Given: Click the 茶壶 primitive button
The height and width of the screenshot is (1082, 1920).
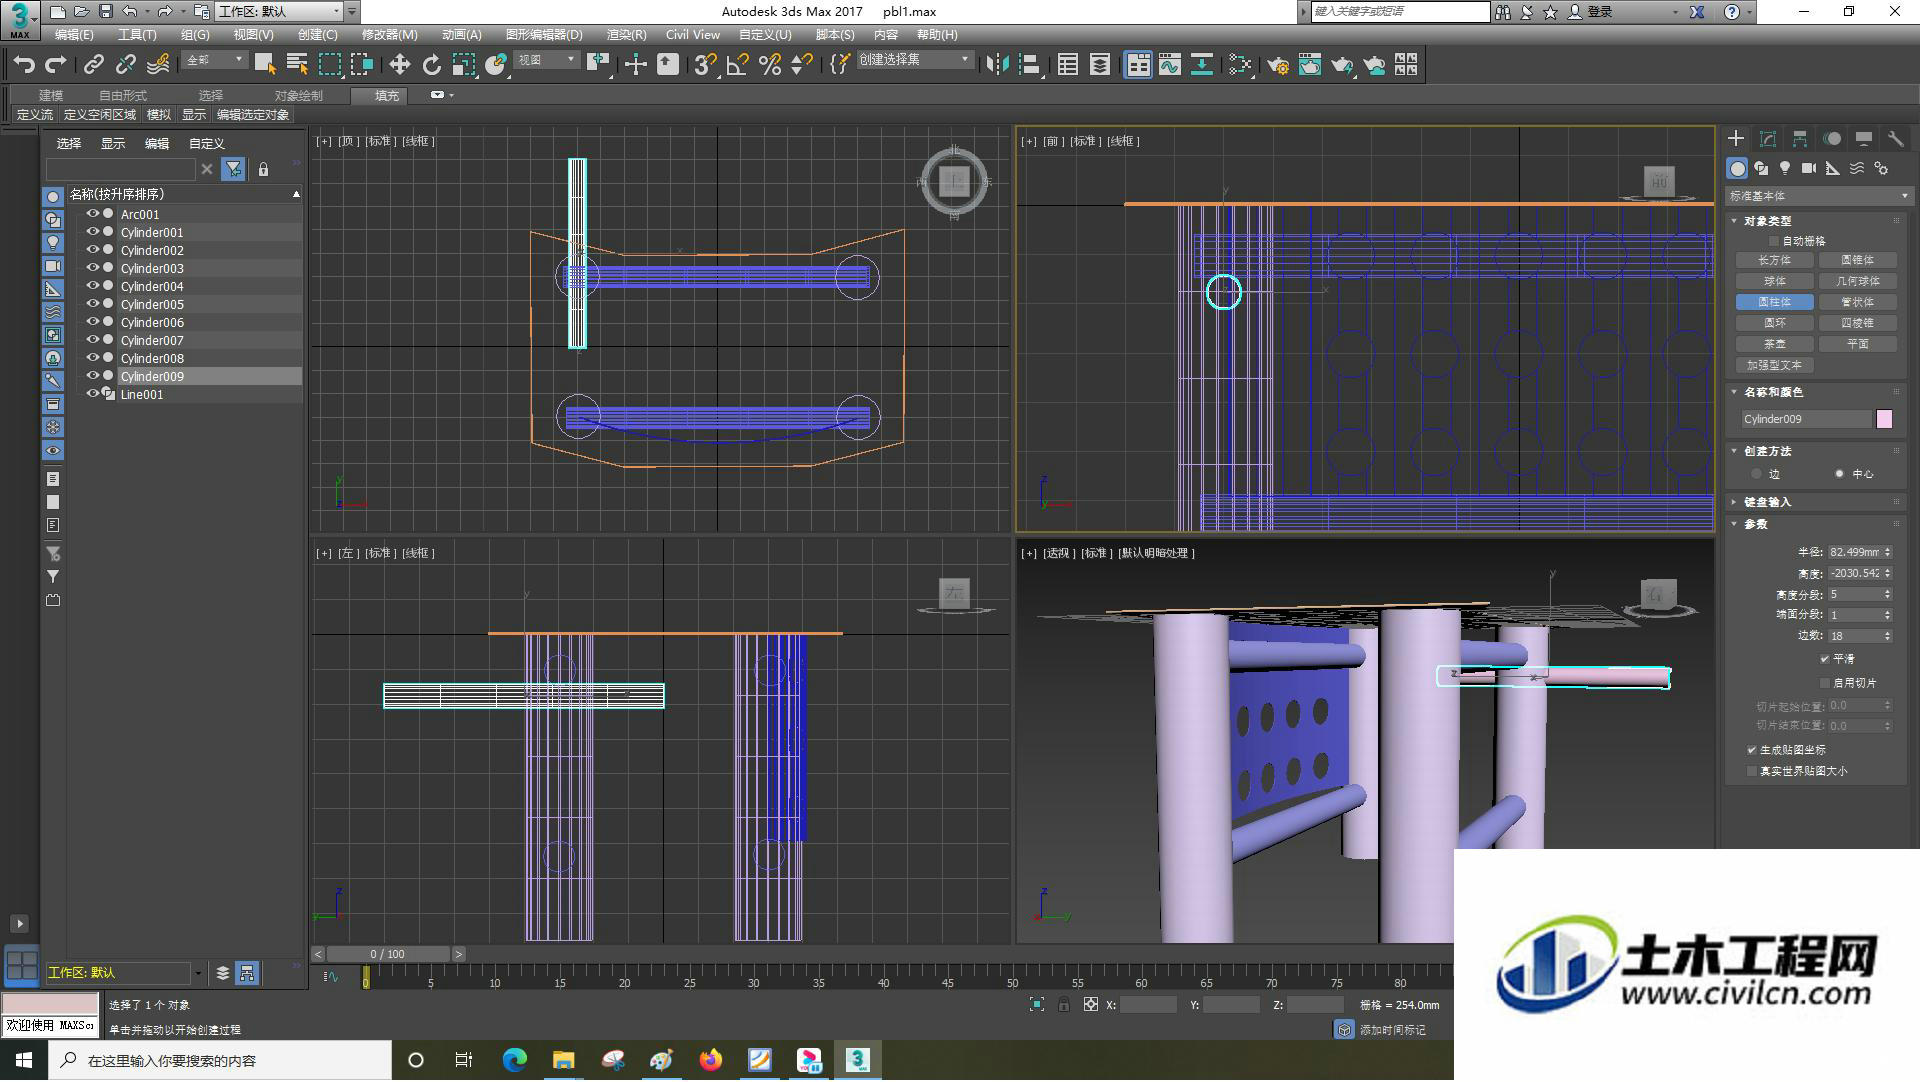Looking at the screenshot, I should 1774,344.
